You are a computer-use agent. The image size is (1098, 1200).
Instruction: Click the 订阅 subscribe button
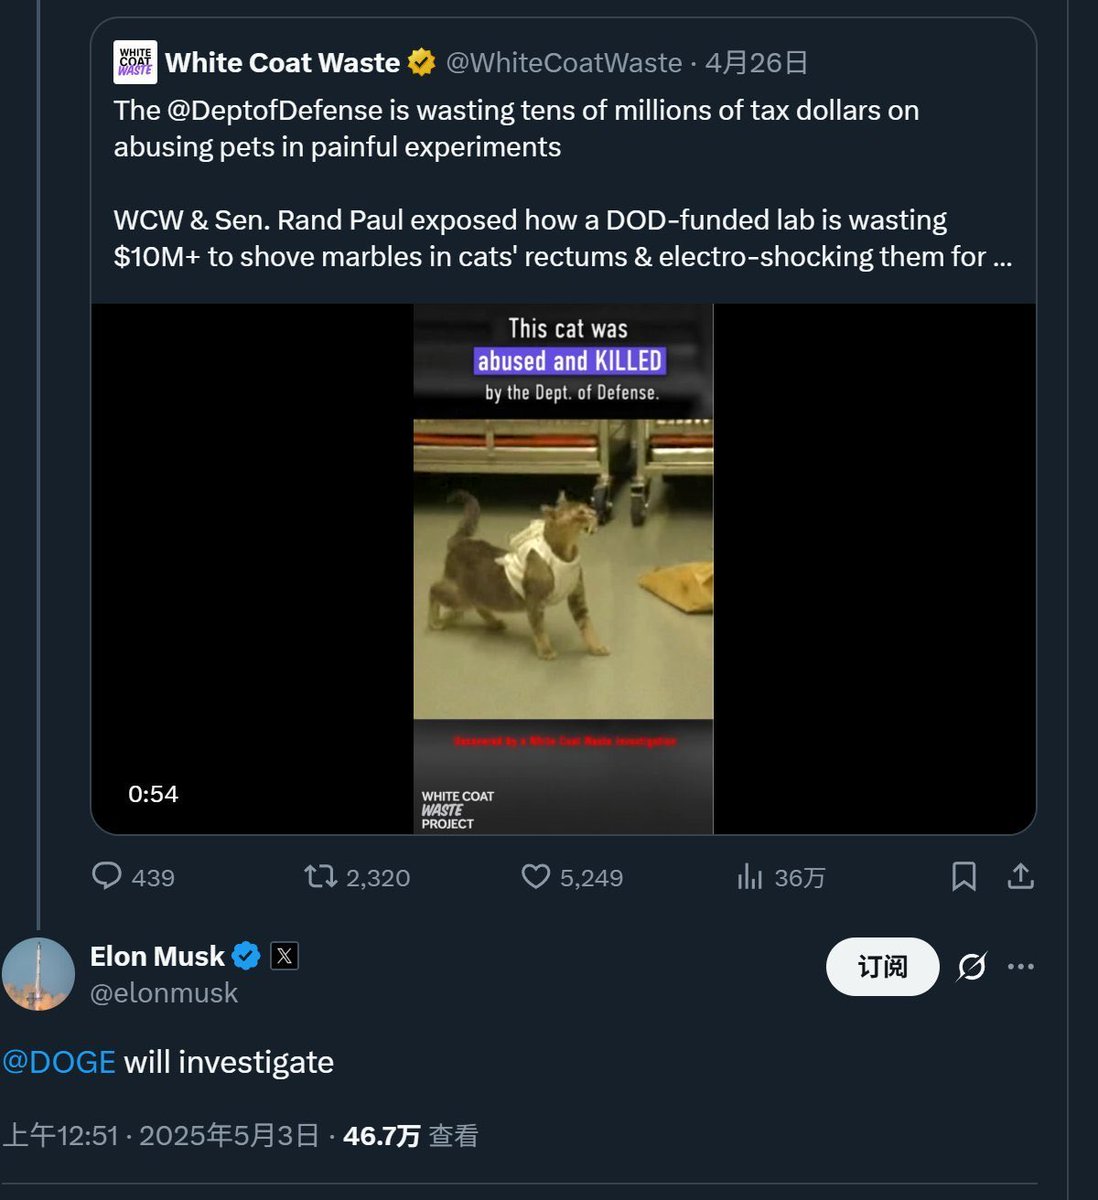coord(882,967)
